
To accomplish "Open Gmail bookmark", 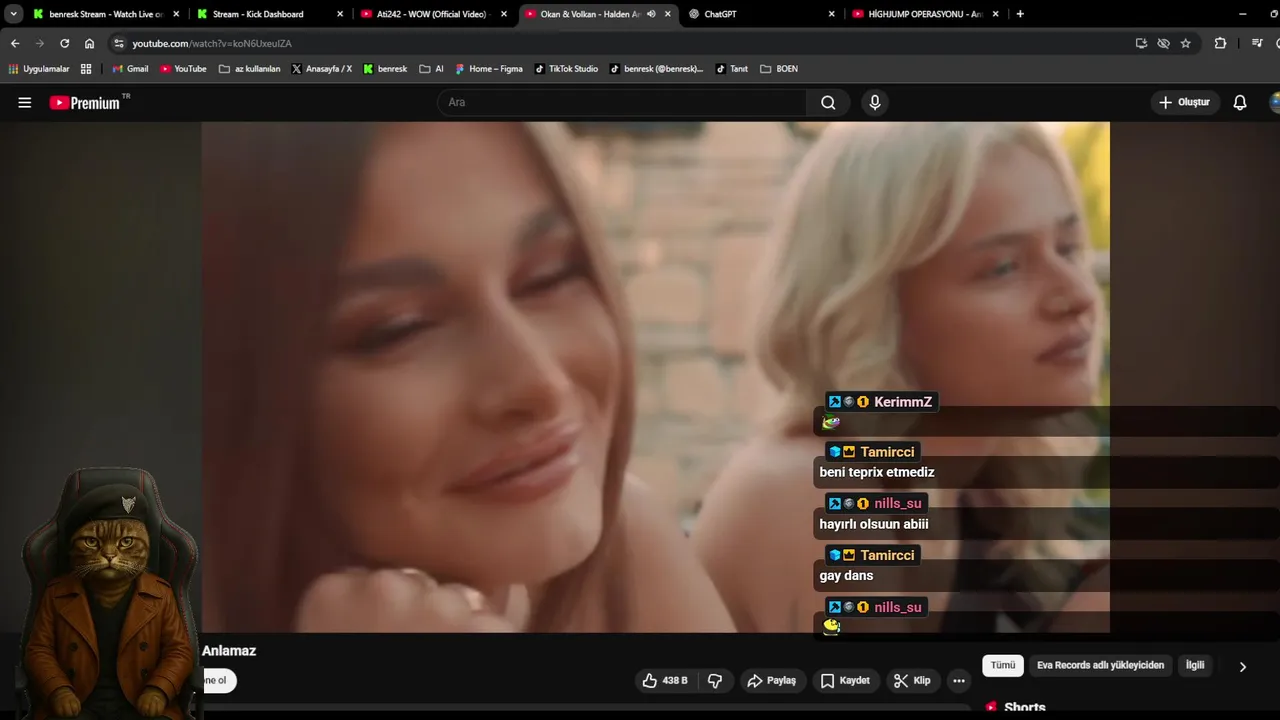I will (x=130, y=69).
